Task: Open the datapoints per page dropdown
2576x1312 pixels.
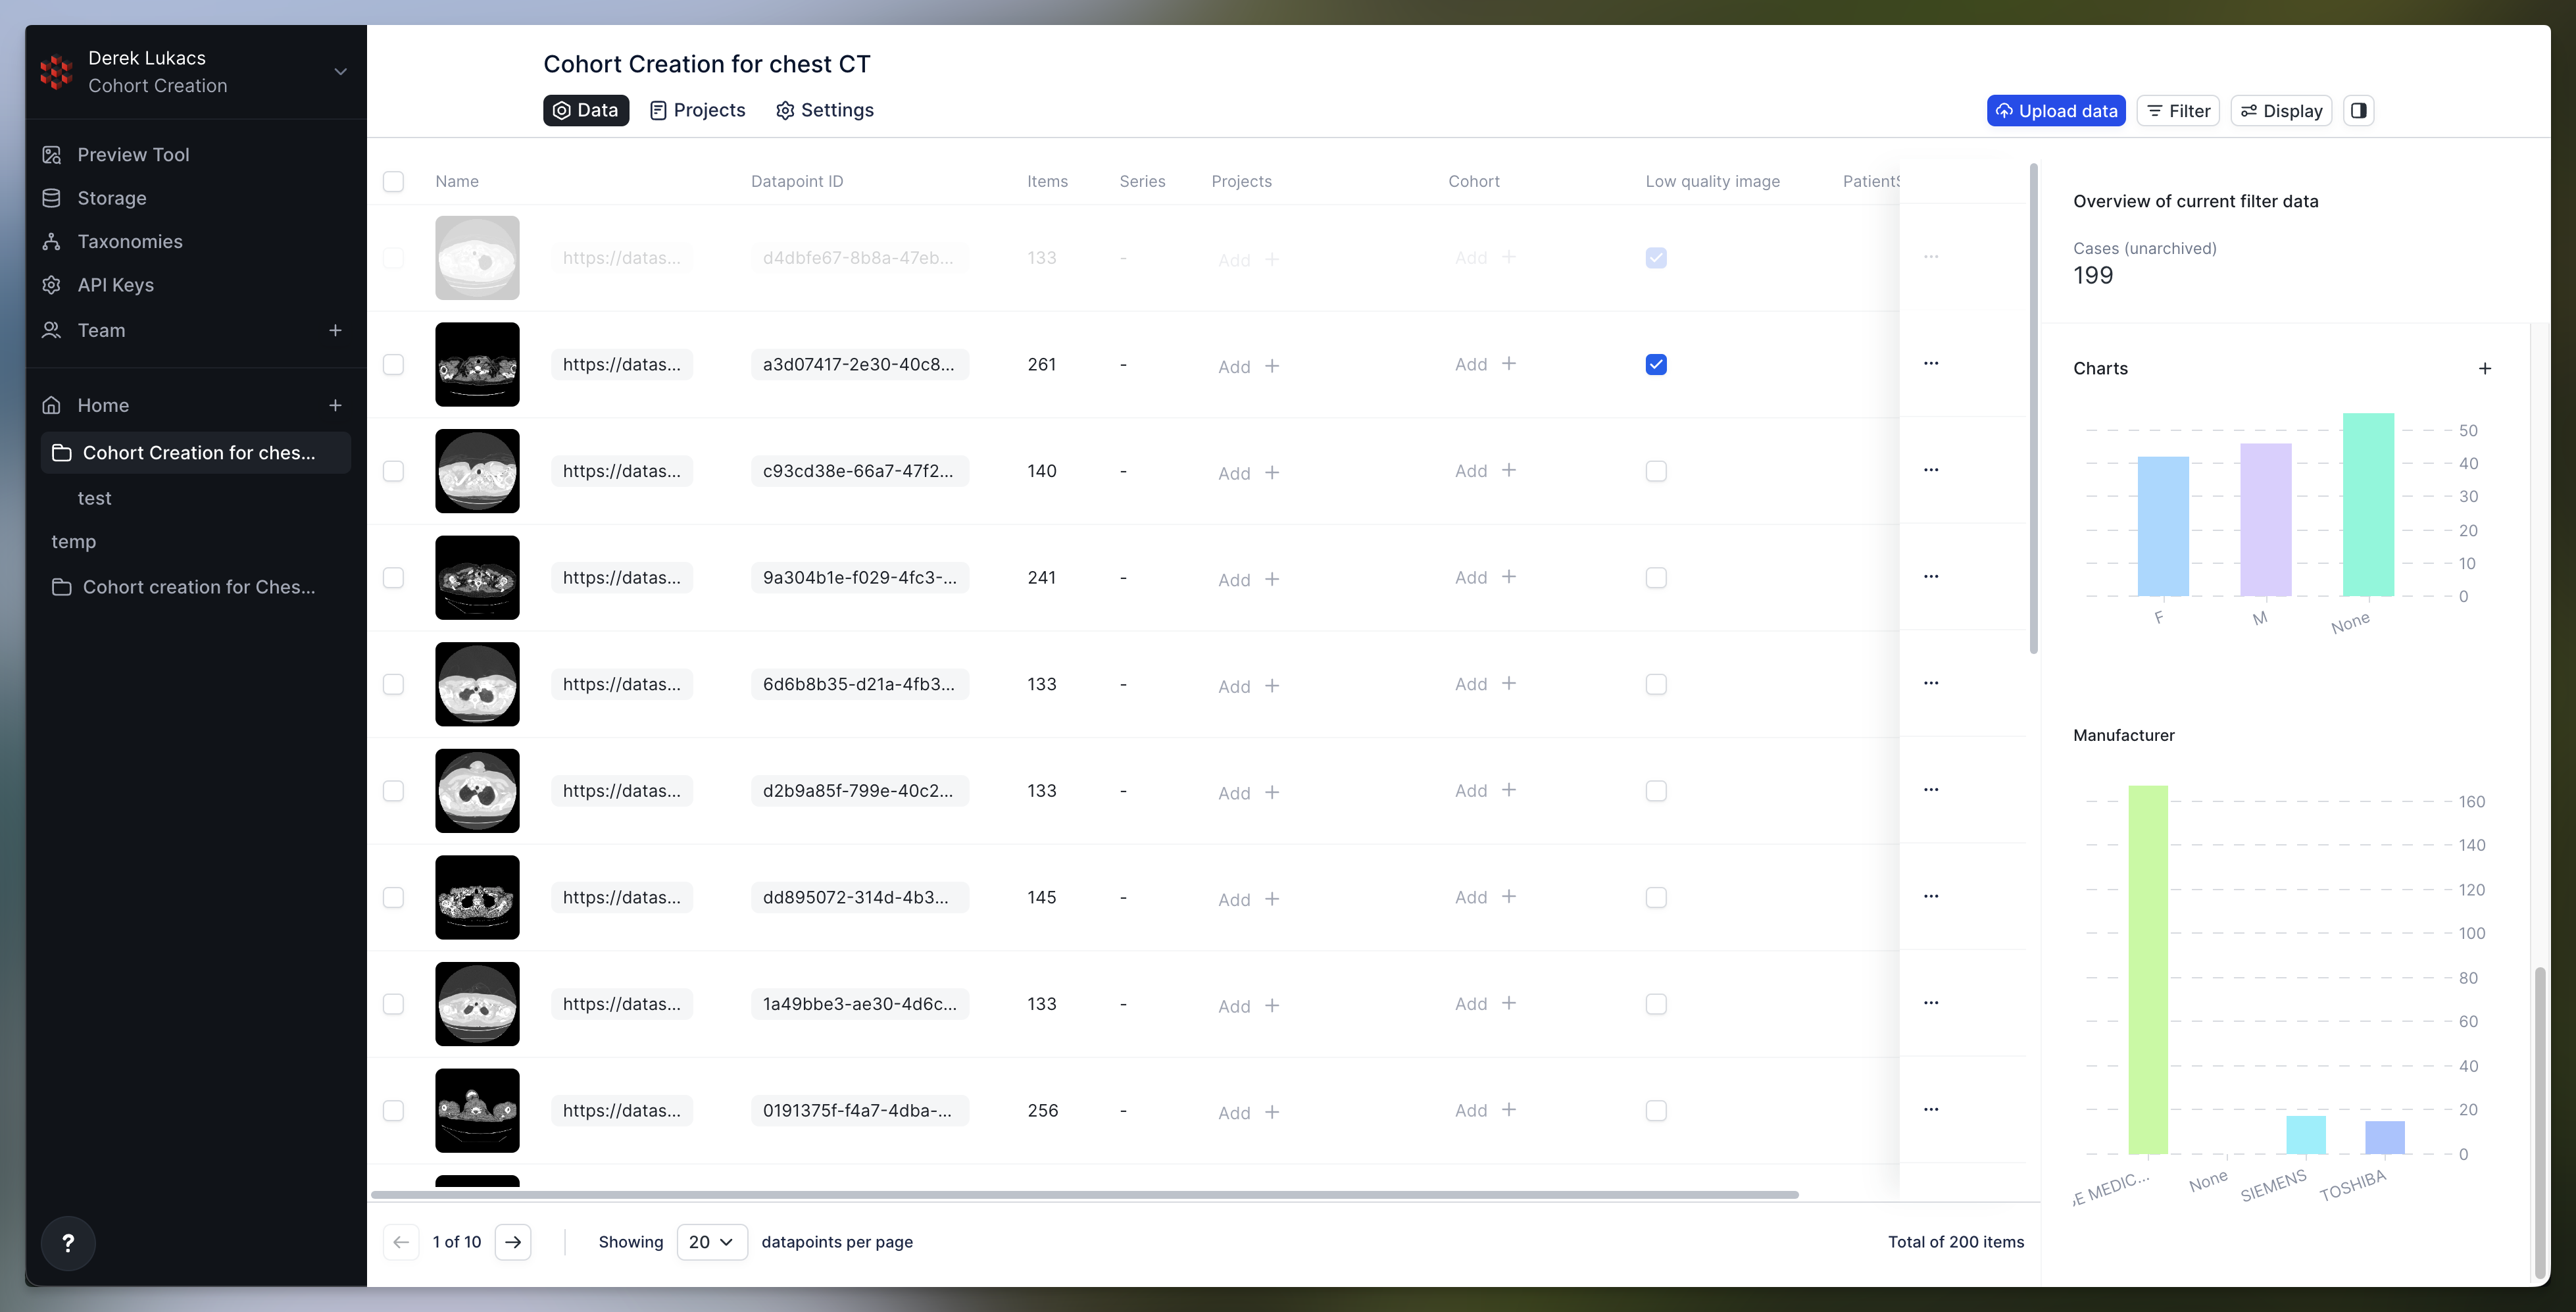Action: pos(712,1242)
